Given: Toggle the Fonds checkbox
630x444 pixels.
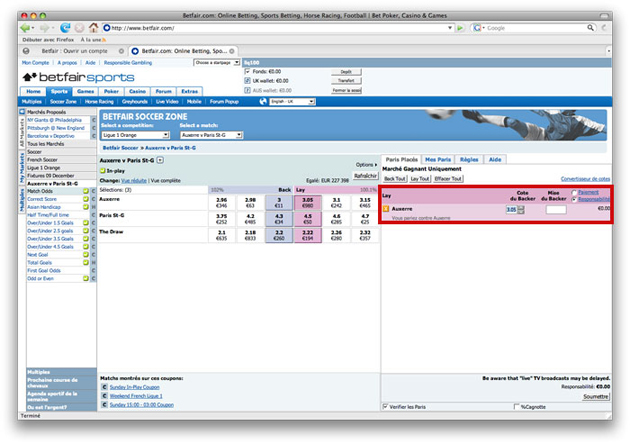Looking at the screenshot, I should point(248,72).
